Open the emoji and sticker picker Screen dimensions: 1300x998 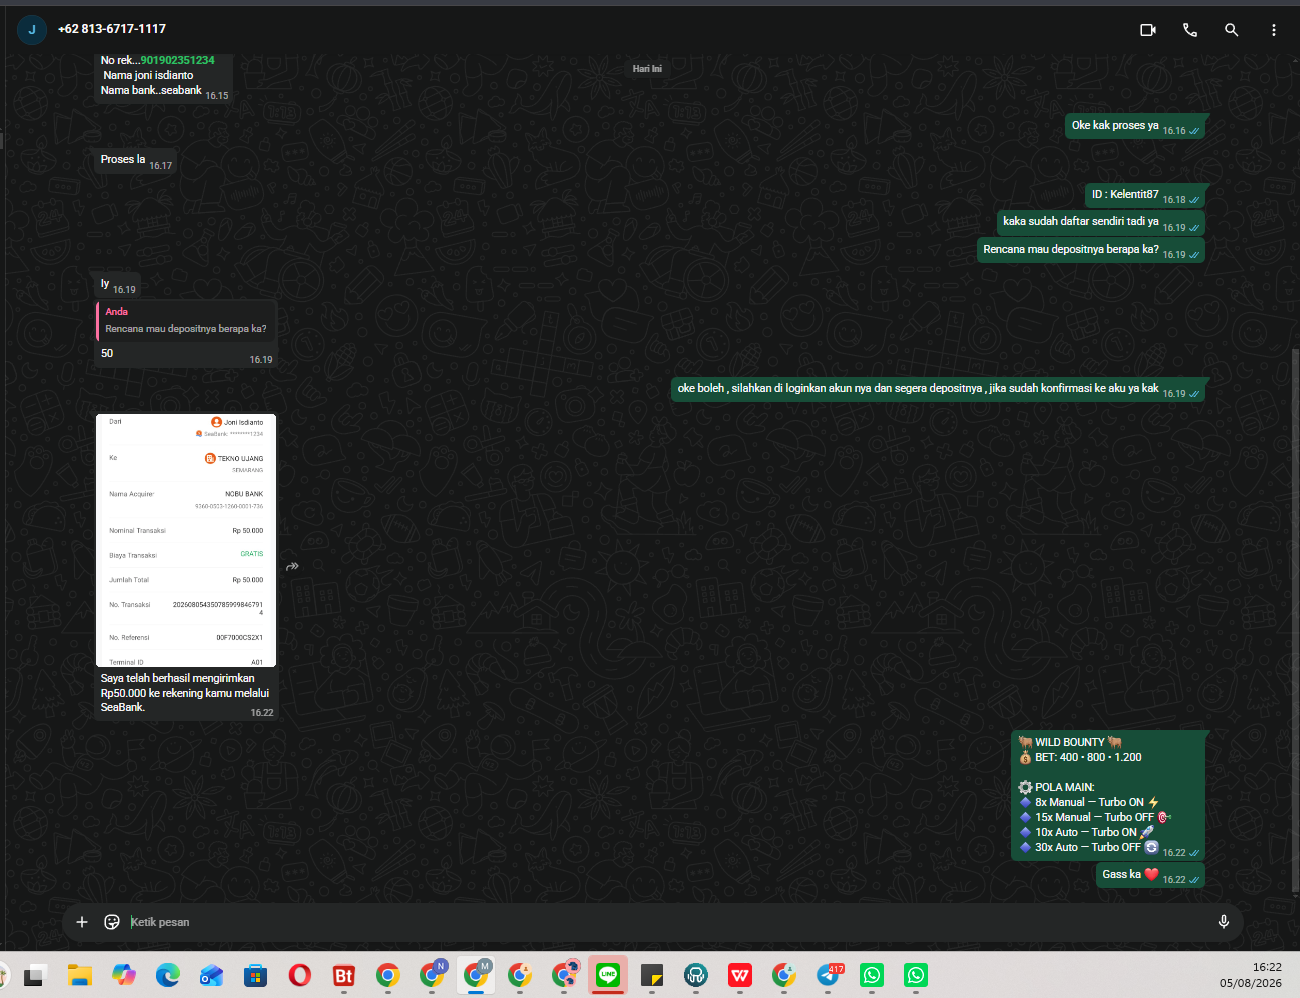click(112, 922)
